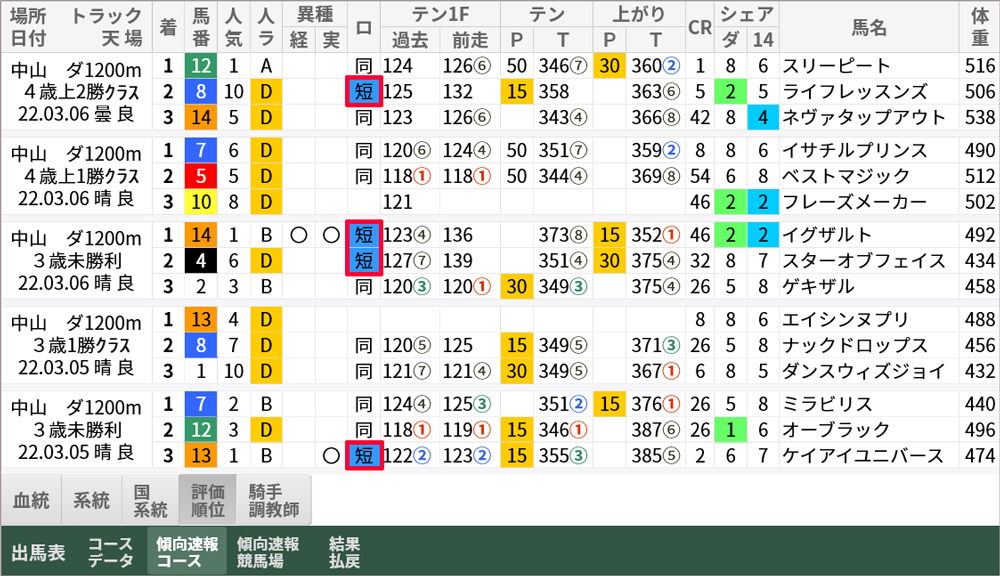The width and height of the screenshot is (1000, 576).
Task: Click the horse name スターオブフェイス
Action: (864, 261)
